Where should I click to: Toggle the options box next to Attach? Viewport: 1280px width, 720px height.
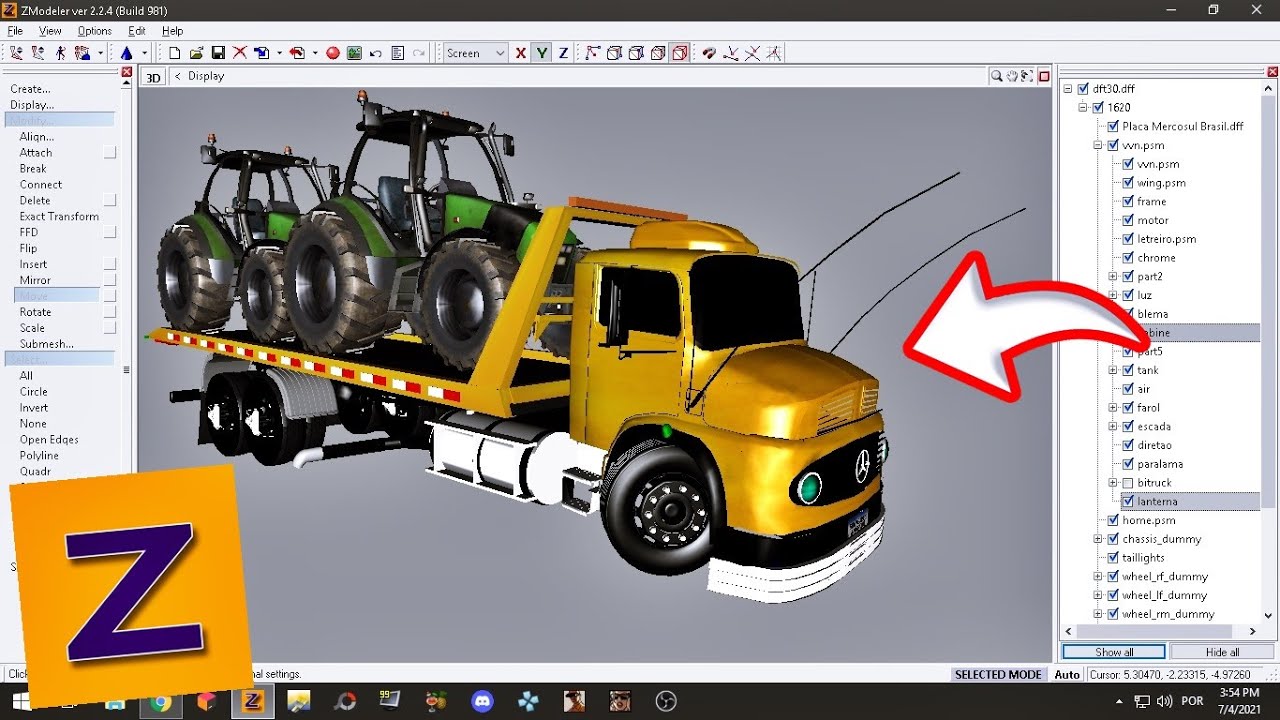[x=110, y=152]
